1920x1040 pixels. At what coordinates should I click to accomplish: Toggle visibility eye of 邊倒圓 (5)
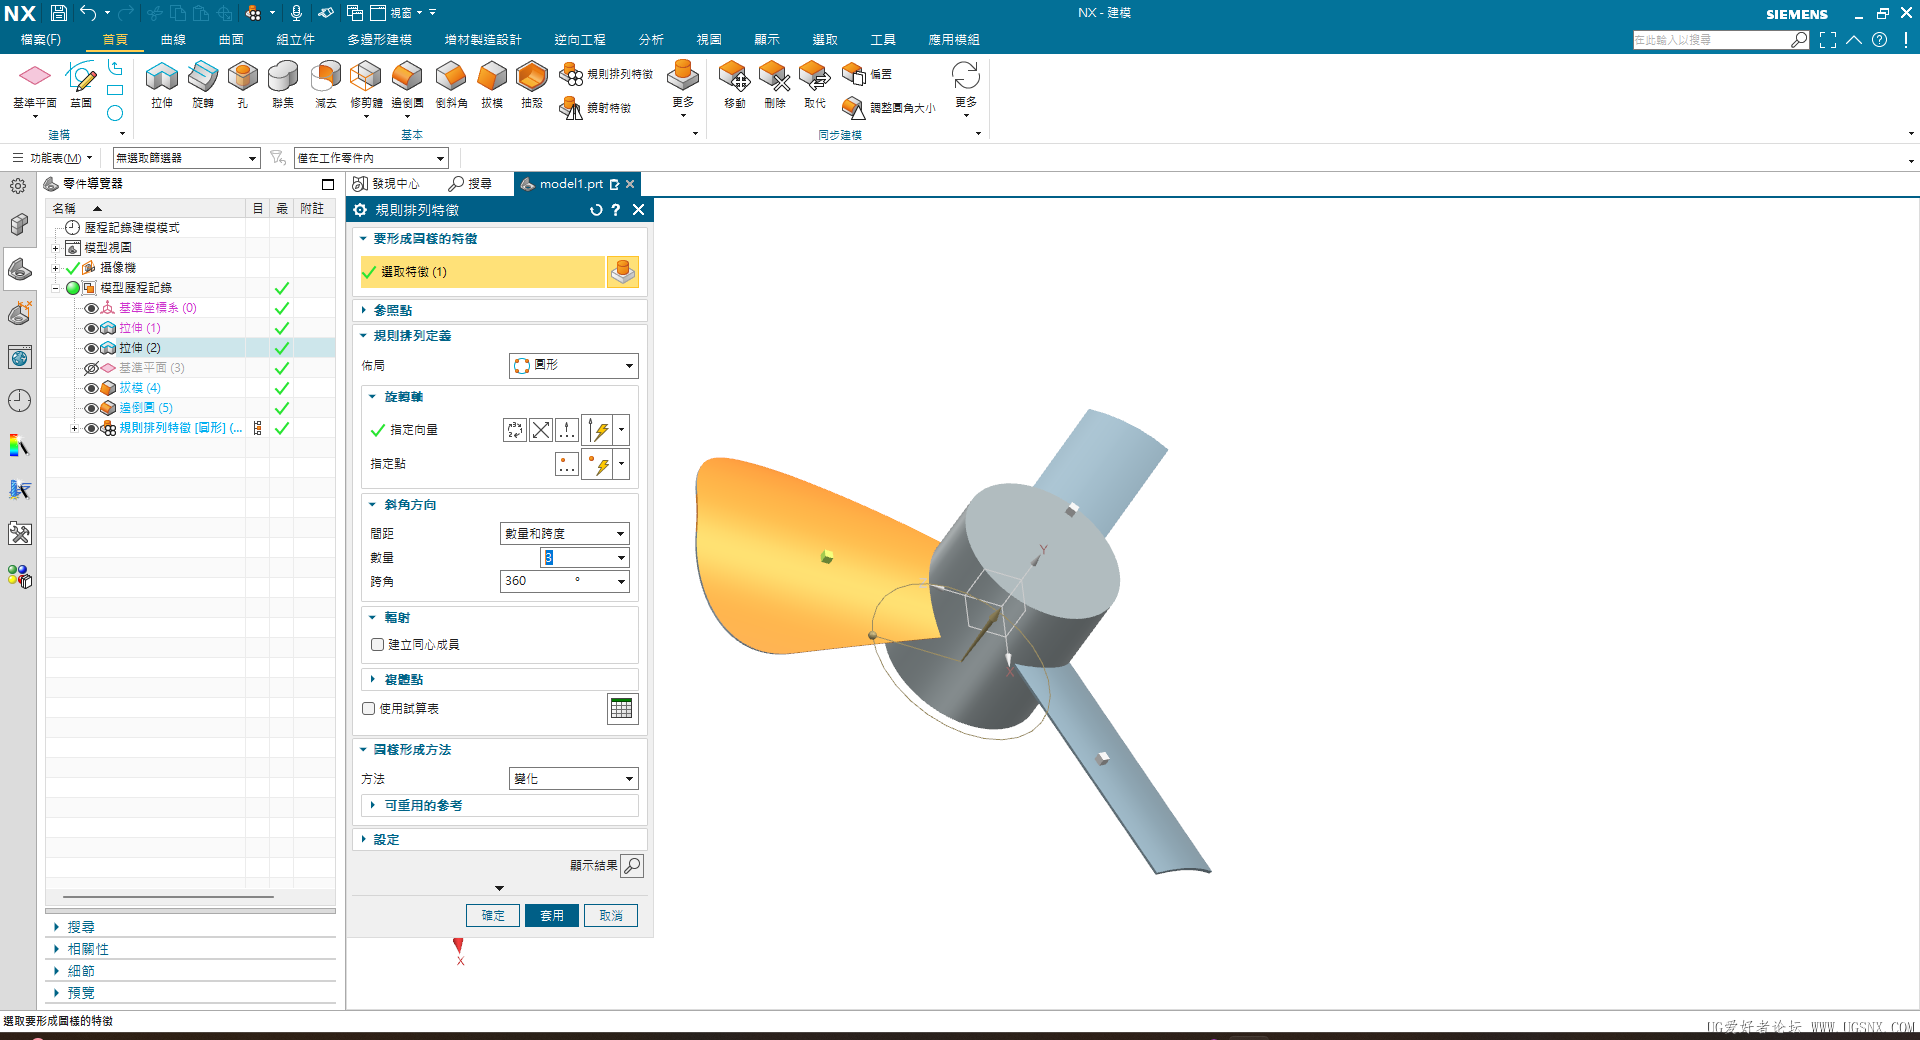(91, 408)
